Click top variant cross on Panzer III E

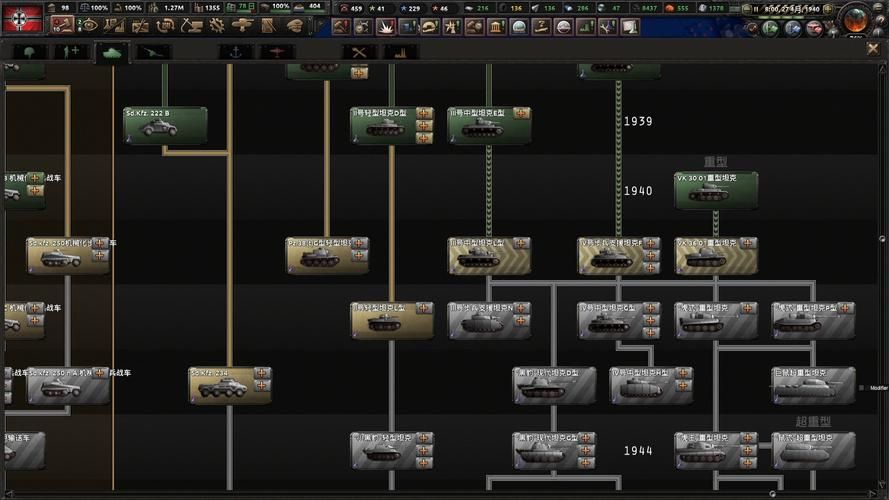[521, 113]
